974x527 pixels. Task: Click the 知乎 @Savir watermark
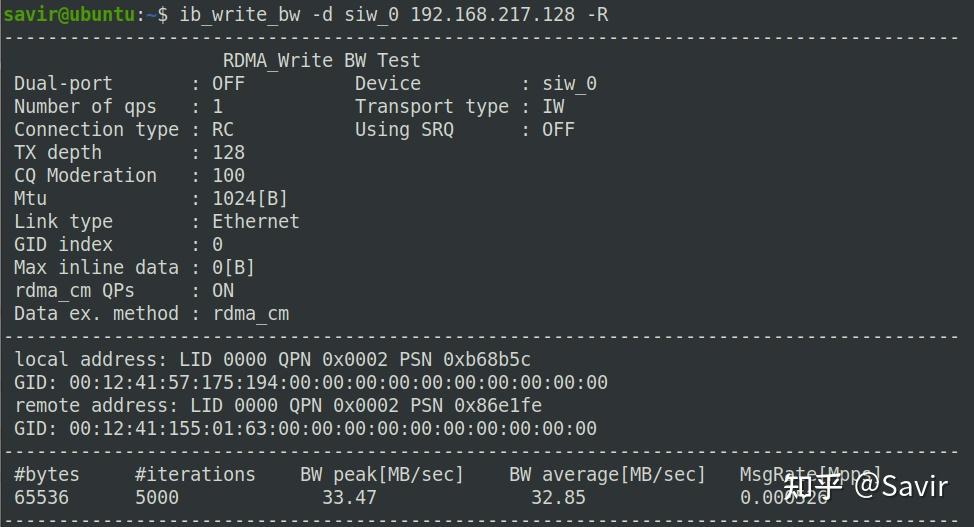point(866,487)
